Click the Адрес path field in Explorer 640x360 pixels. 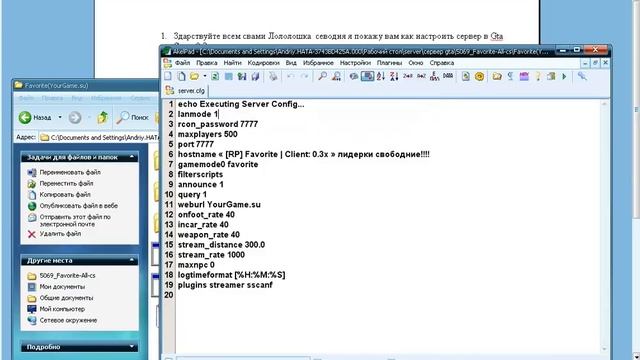coord(99,138)
